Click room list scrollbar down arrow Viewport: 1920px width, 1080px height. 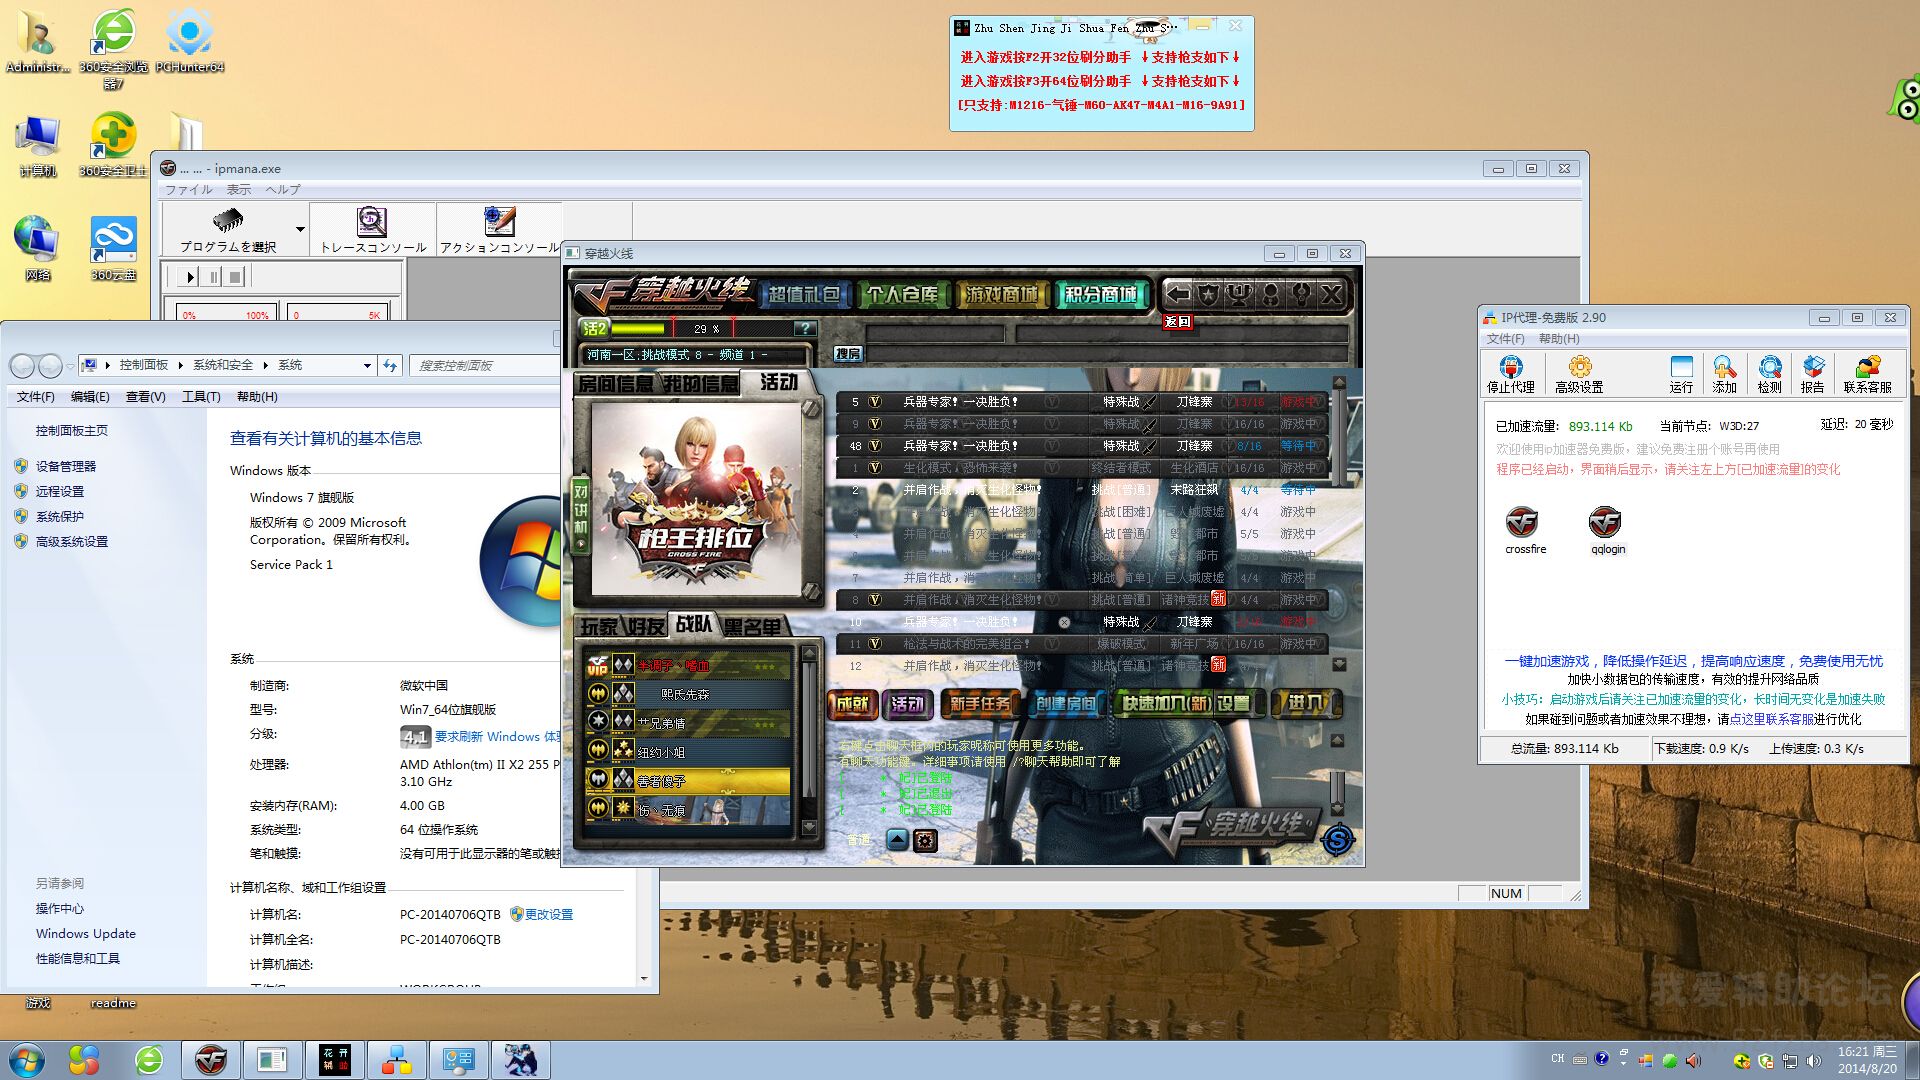1339,664
